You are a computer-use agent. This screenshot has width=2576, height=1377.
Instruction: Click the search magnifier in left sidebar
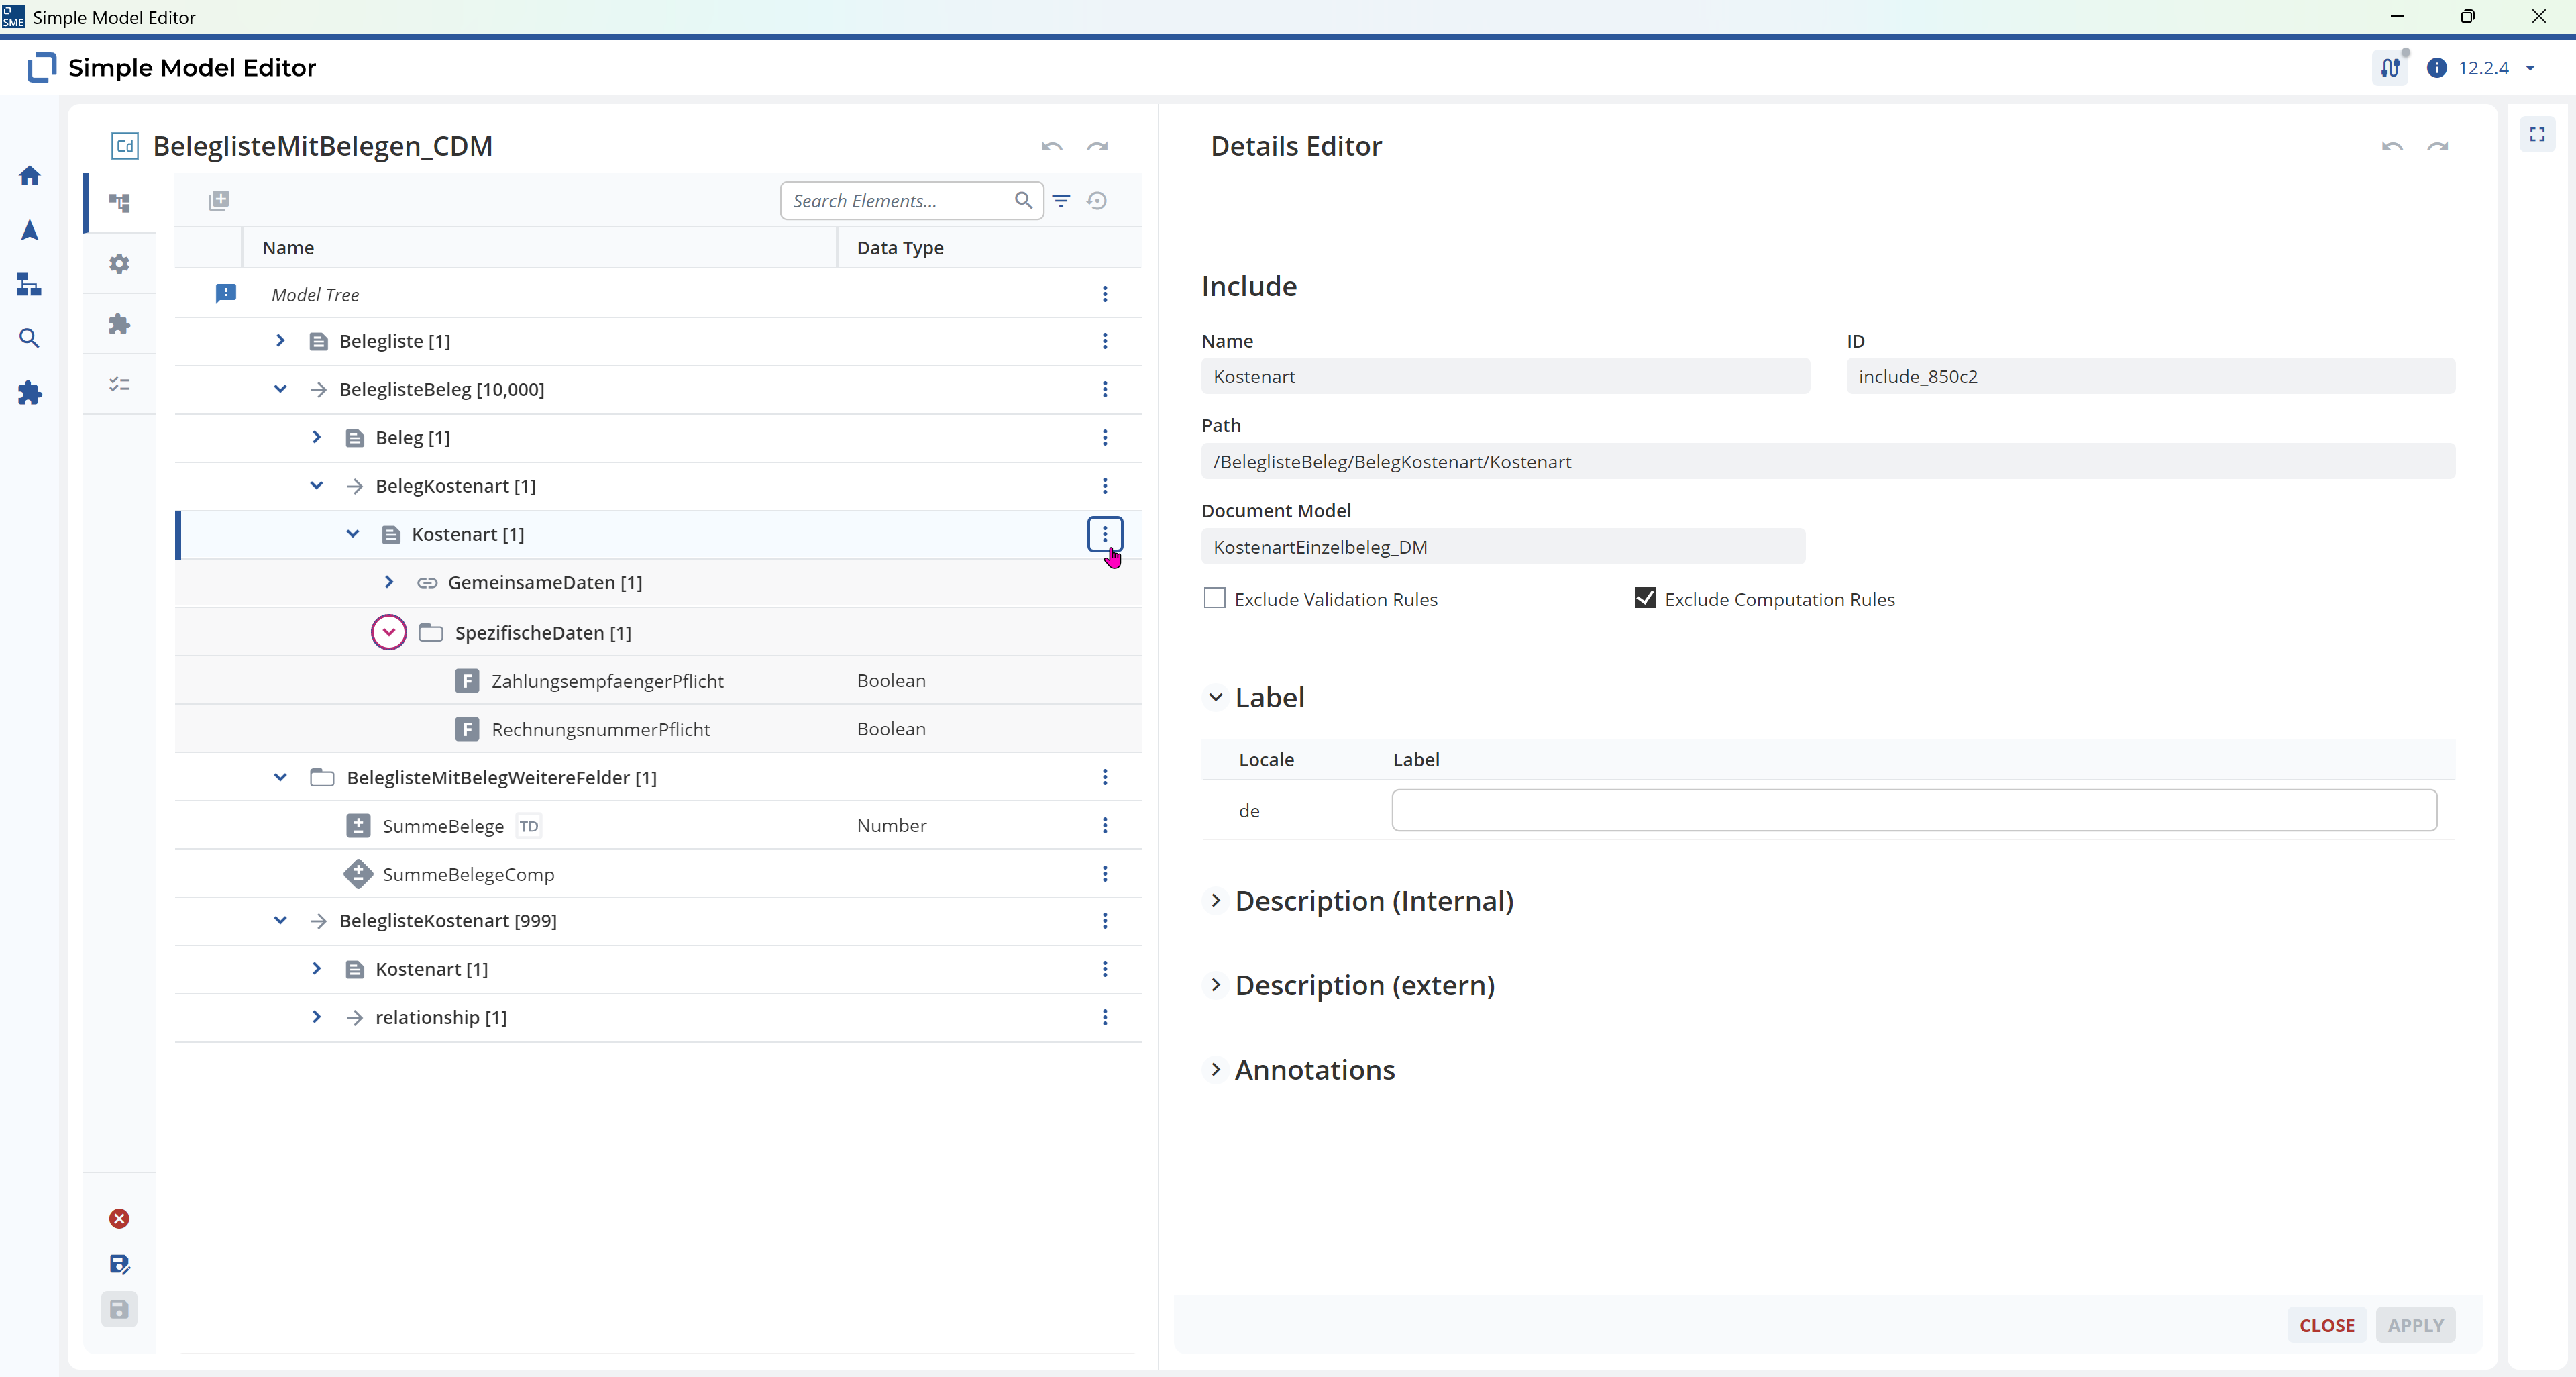click(x=30, y=339)
